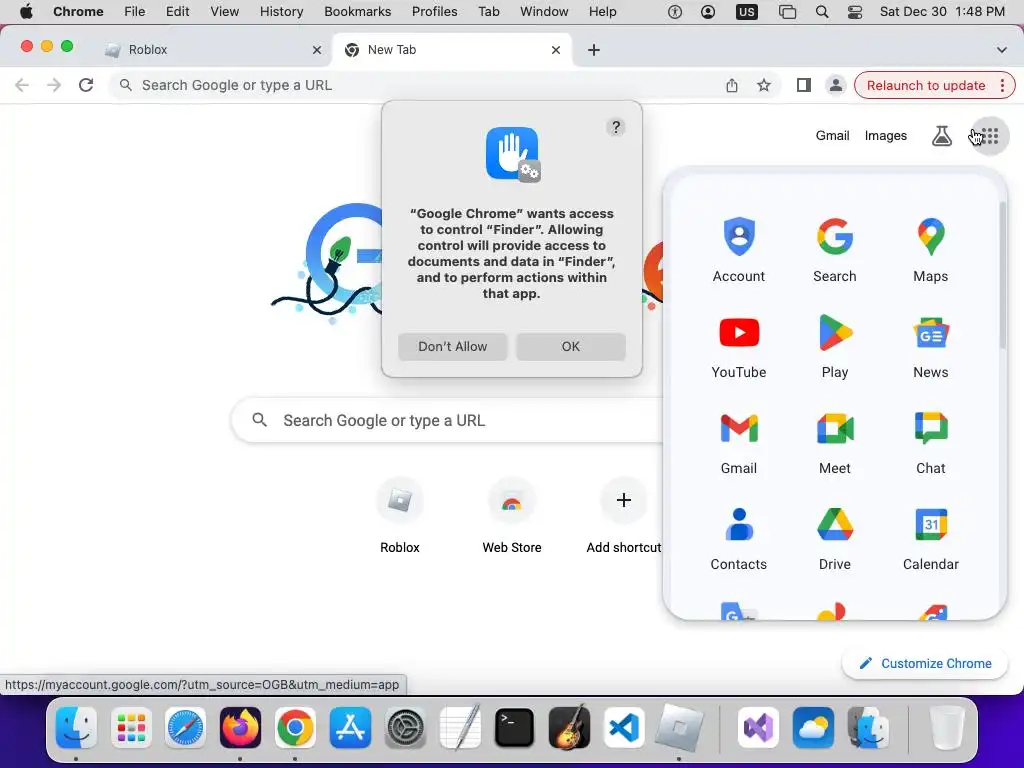Screen dimensions: 1024x768
Task: Open Spotlight search in menu bar
Action: [822, 12]
